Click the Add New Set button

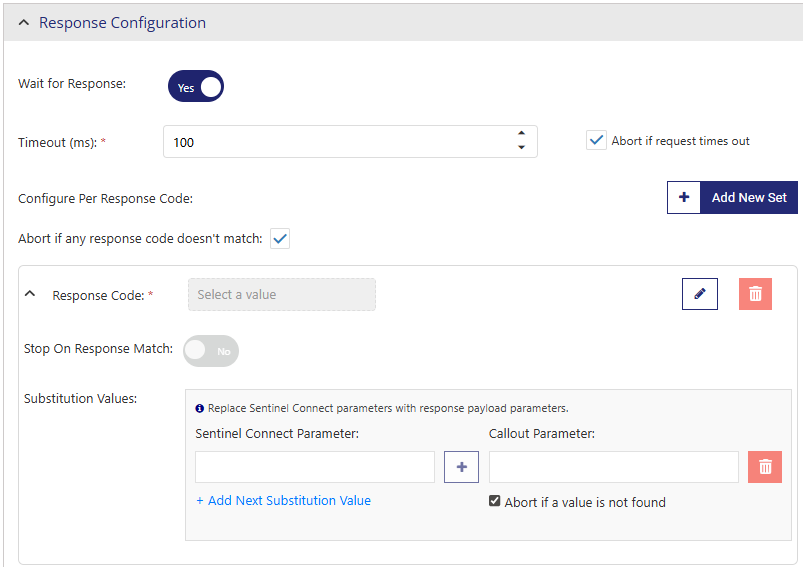(748, 198)
